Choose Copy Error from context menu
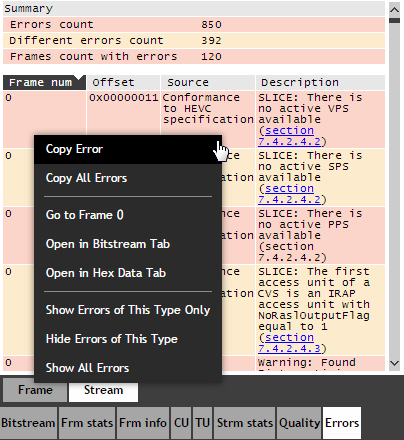 pyautogui.click(x=128, y=149)
